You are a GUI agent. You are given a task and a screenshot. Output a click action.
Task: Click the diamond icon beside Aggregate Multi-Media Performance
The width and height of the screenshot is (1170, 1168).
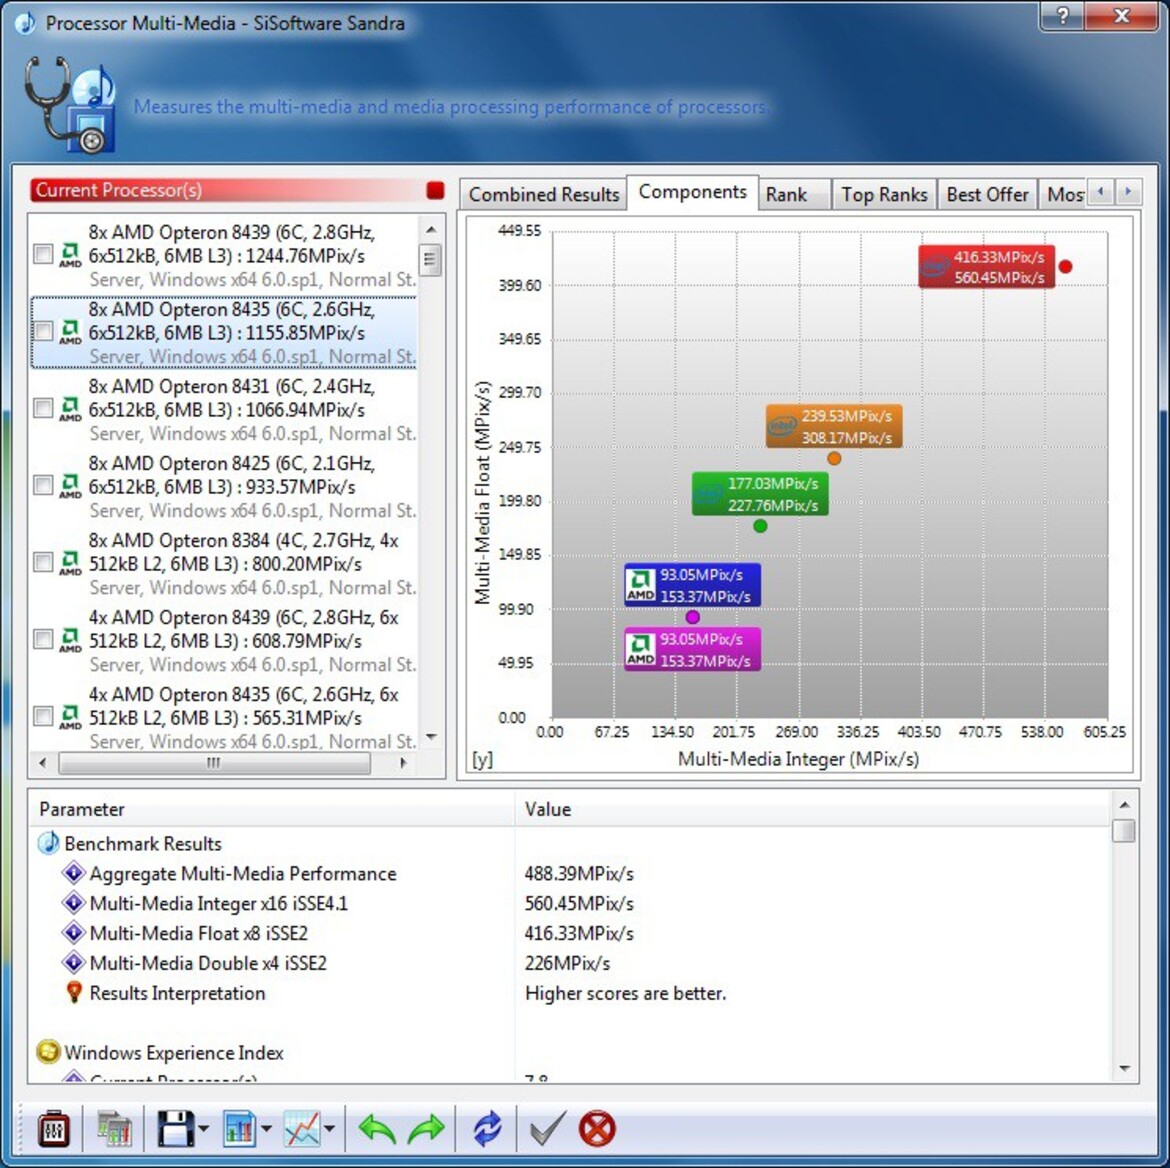pos(74,872)
